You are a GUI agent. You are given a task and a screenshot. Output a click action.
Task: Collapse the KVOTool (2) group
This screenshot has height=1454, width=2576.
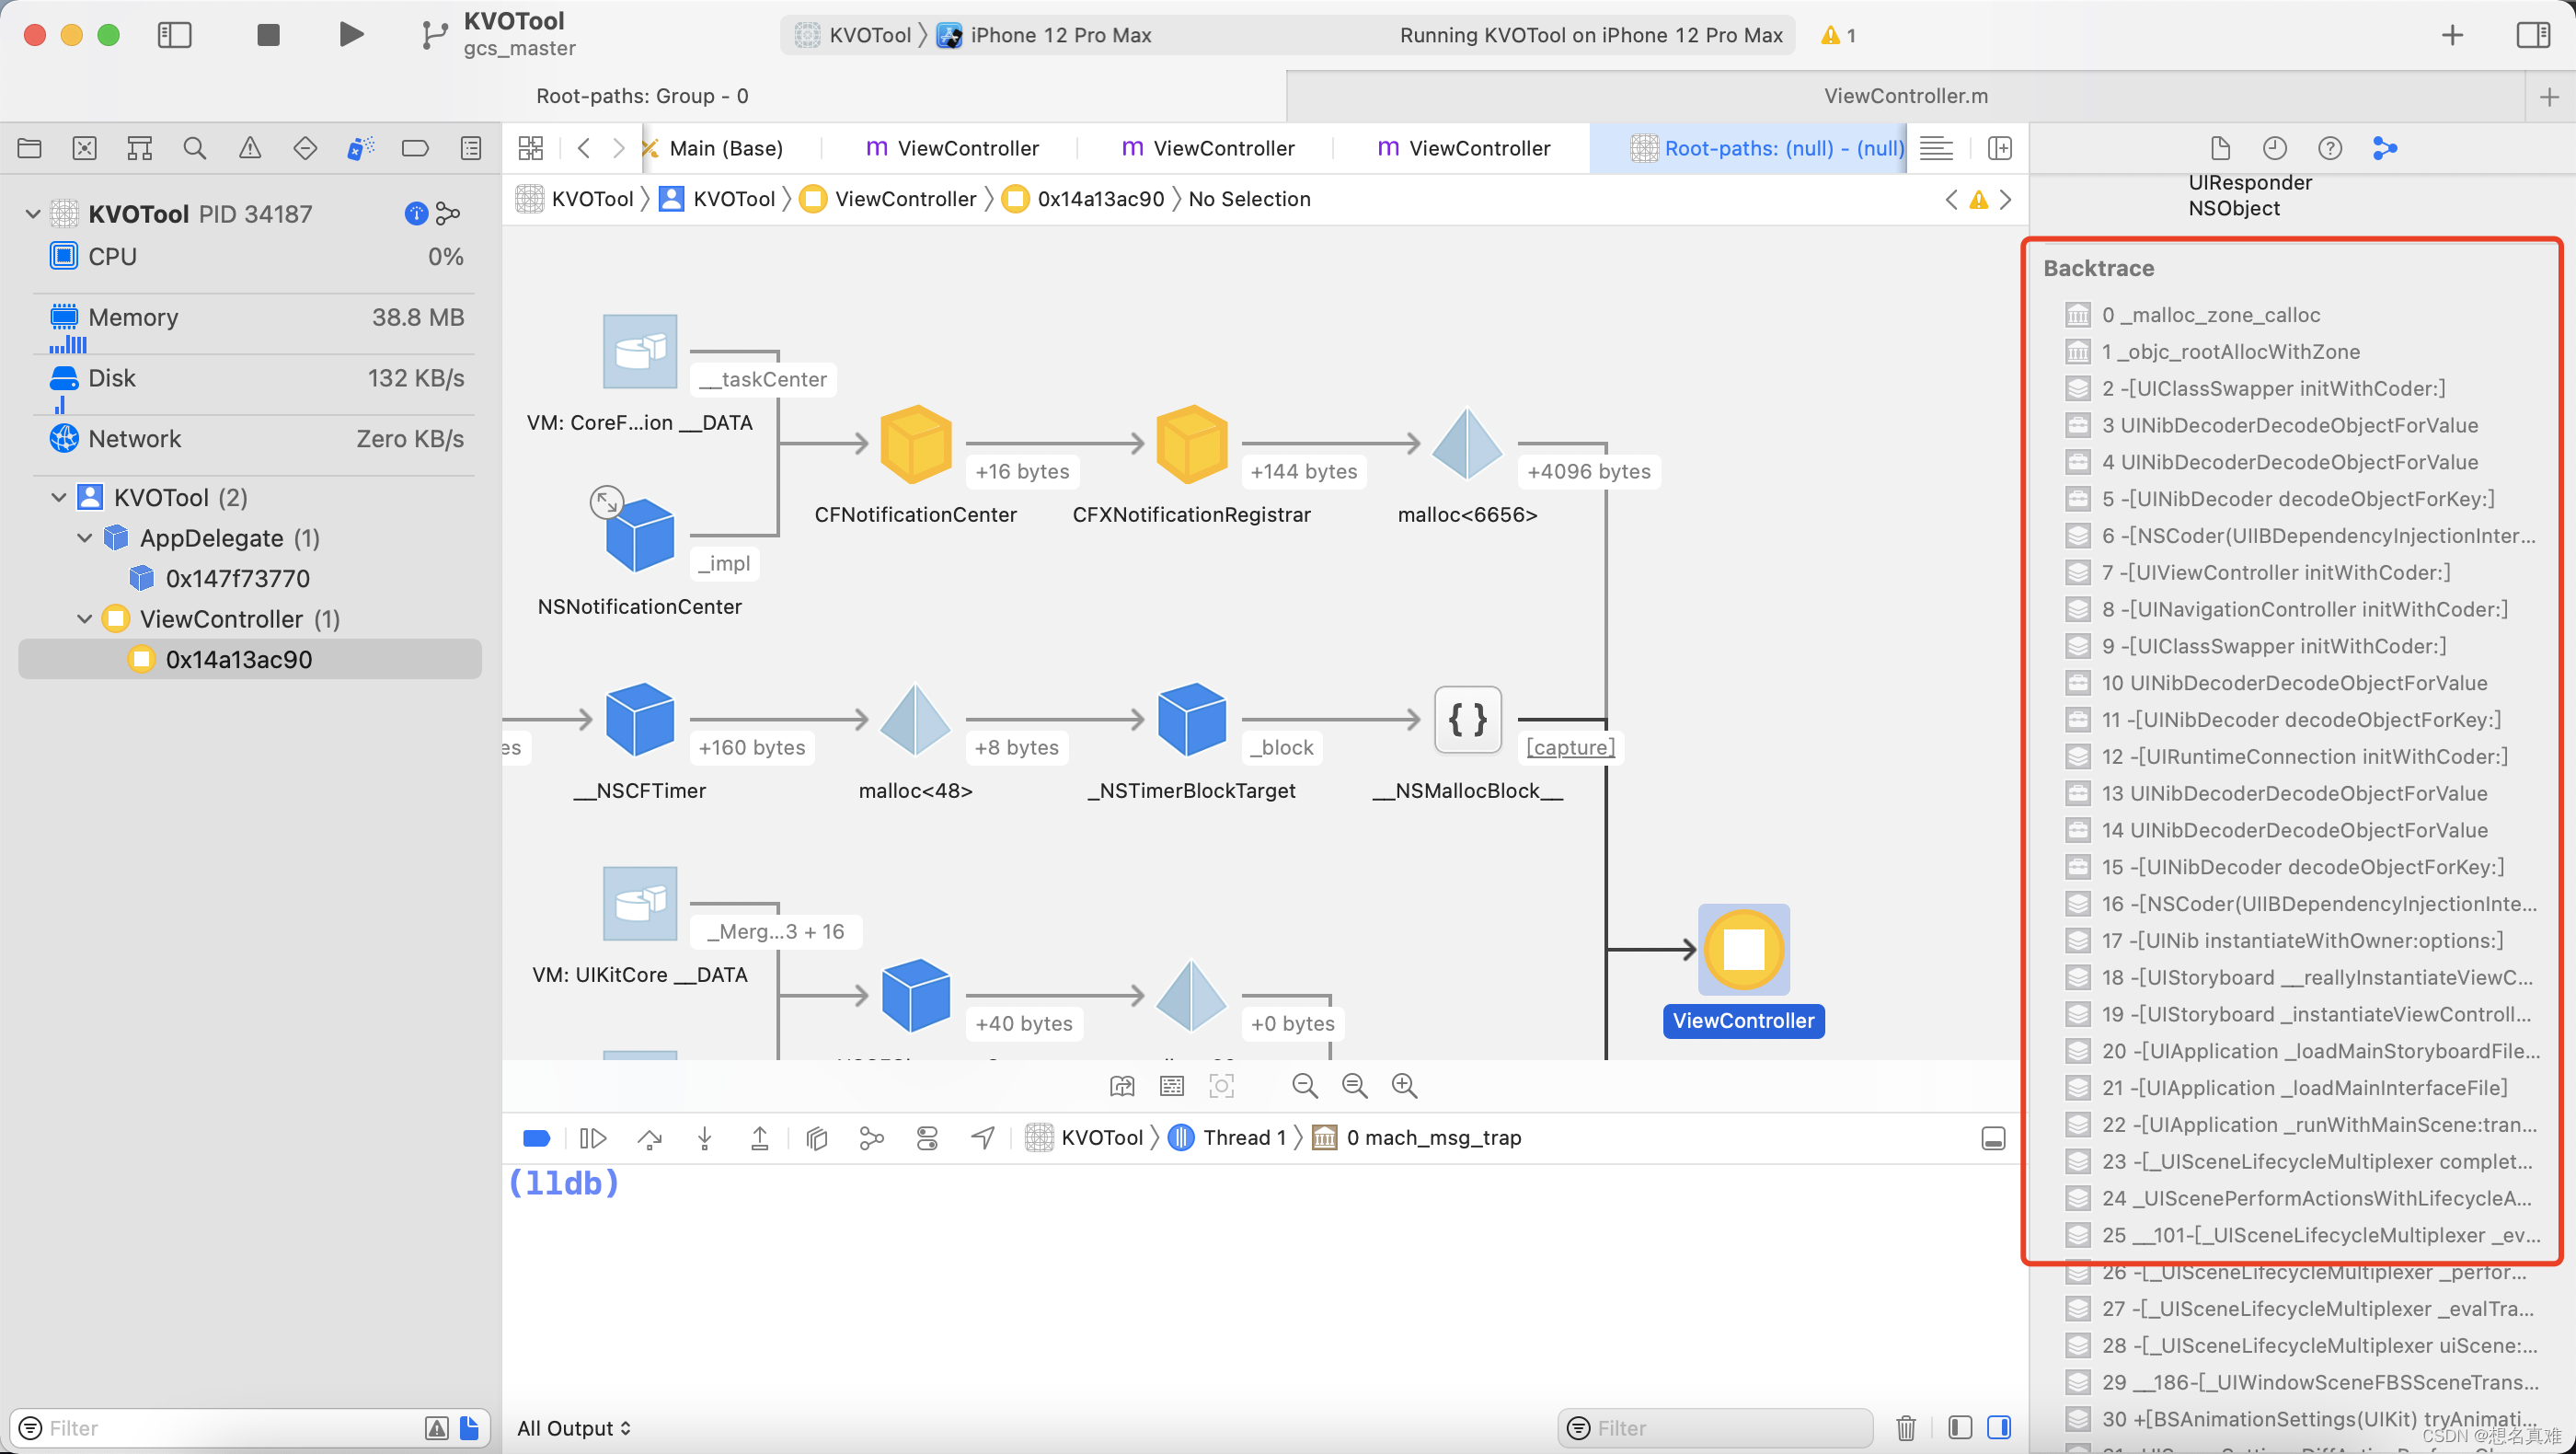coord(59,497)
